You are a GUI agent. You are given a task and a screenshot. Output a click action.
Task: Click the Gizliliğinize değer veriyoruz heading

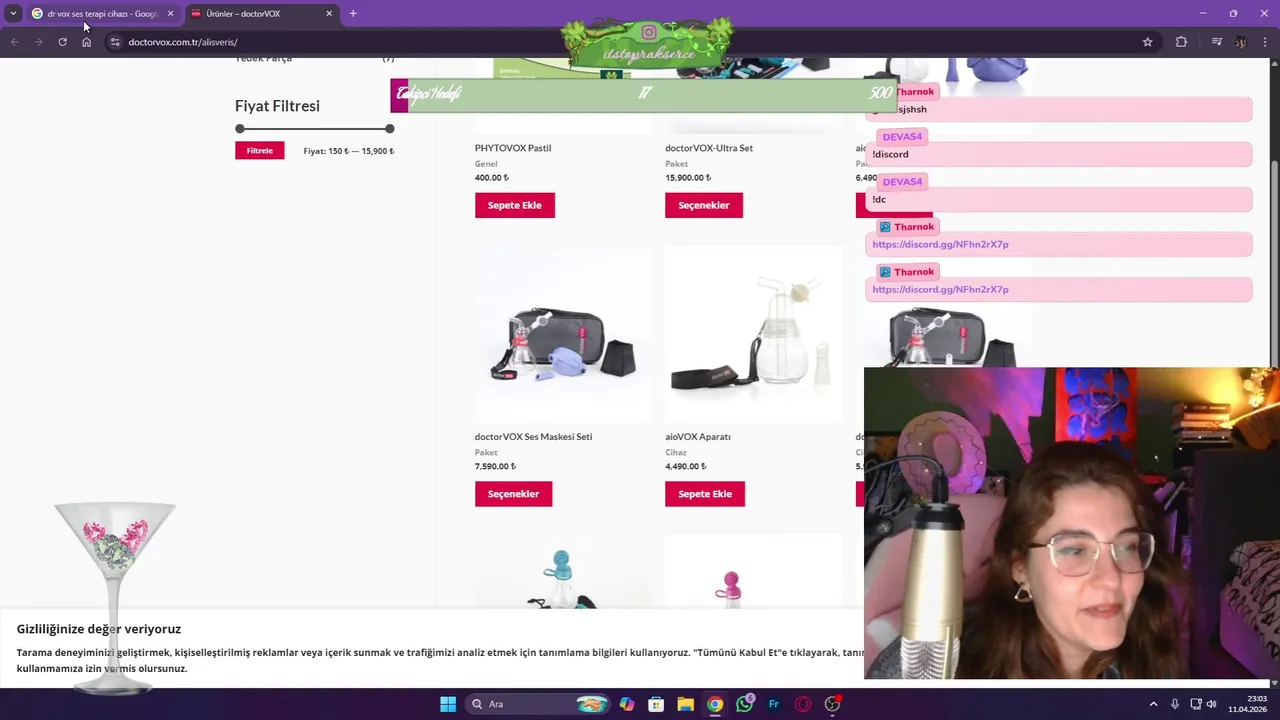99,629
